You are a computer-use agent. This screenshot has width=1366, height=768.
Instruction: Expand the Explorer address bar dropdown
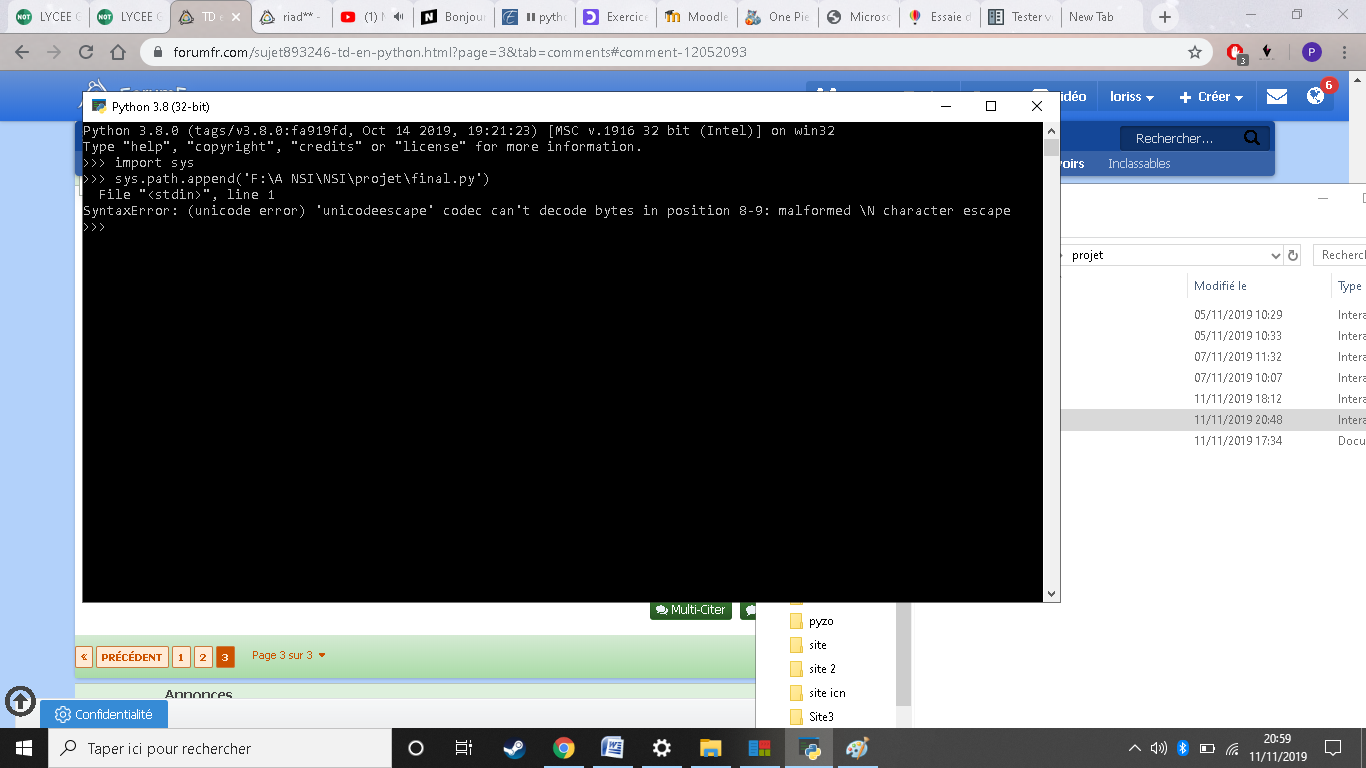coord(1275,255)
